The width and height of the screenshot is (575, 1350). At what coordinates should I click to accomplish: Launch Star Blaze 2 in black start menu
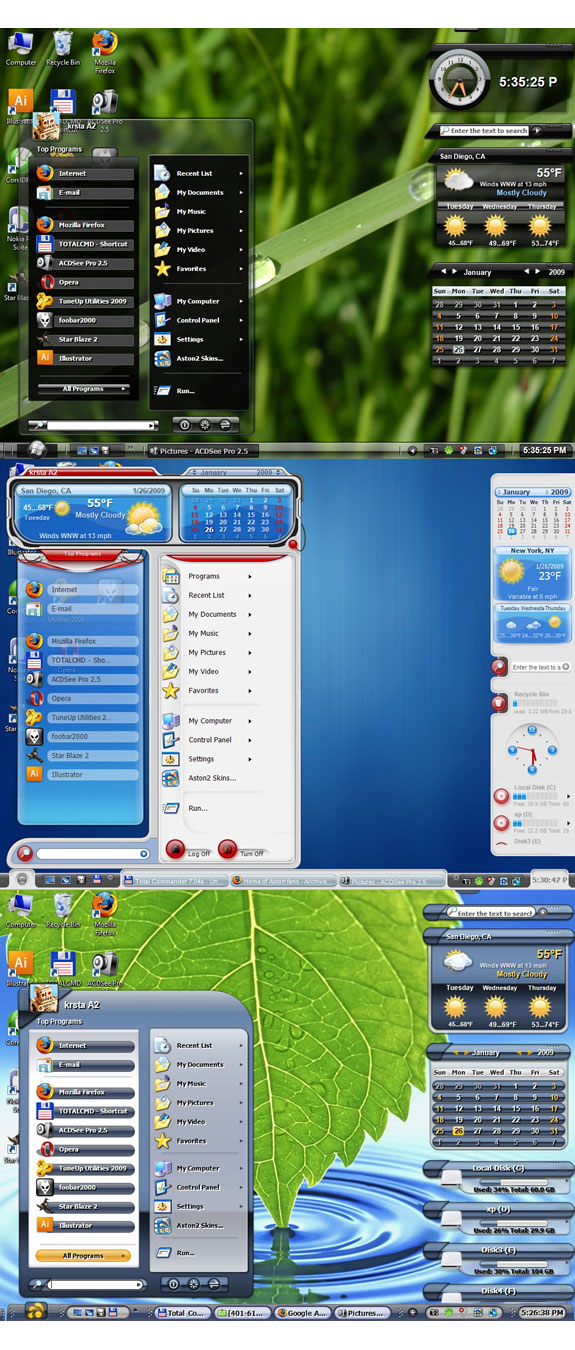pyautogui.click(x=84, y=339)
